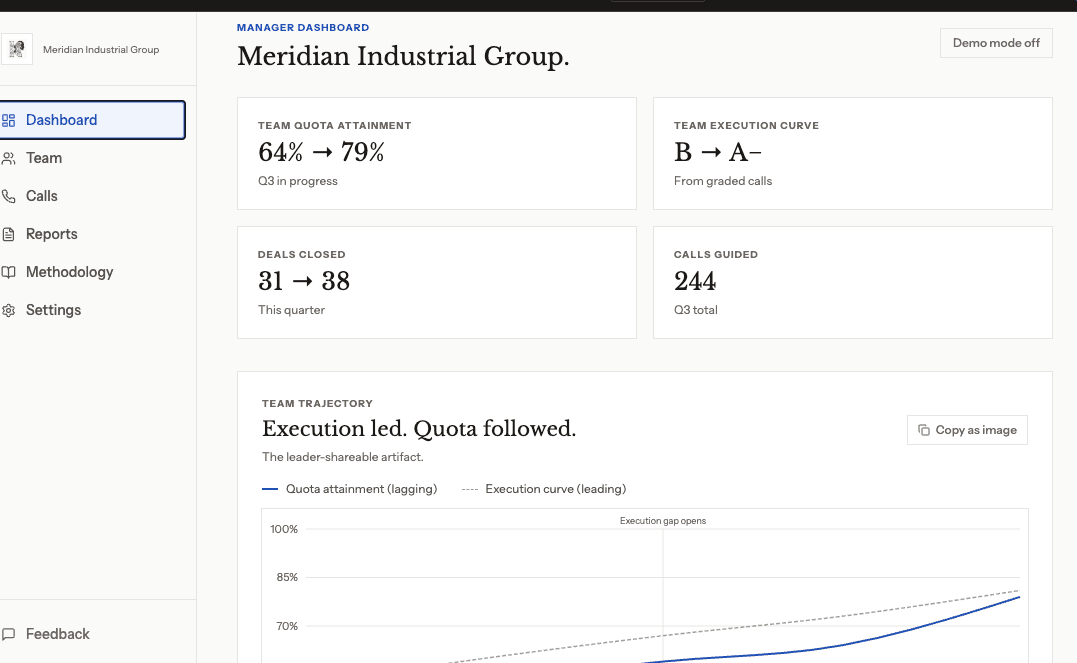Go to the Team section

92,158
